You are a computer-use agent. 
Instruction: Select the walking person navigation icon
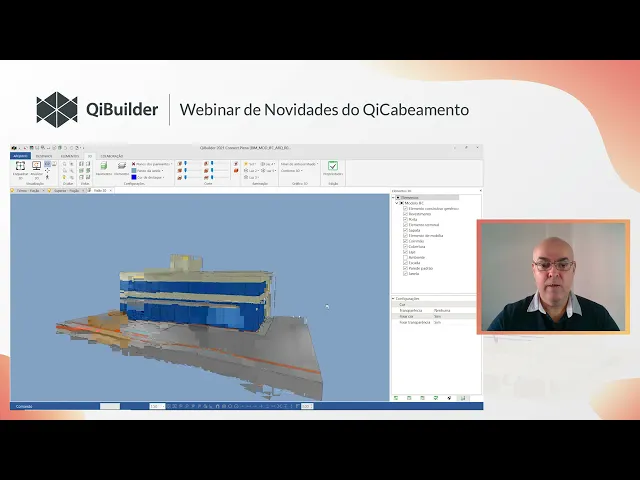(x=47, y=177)
